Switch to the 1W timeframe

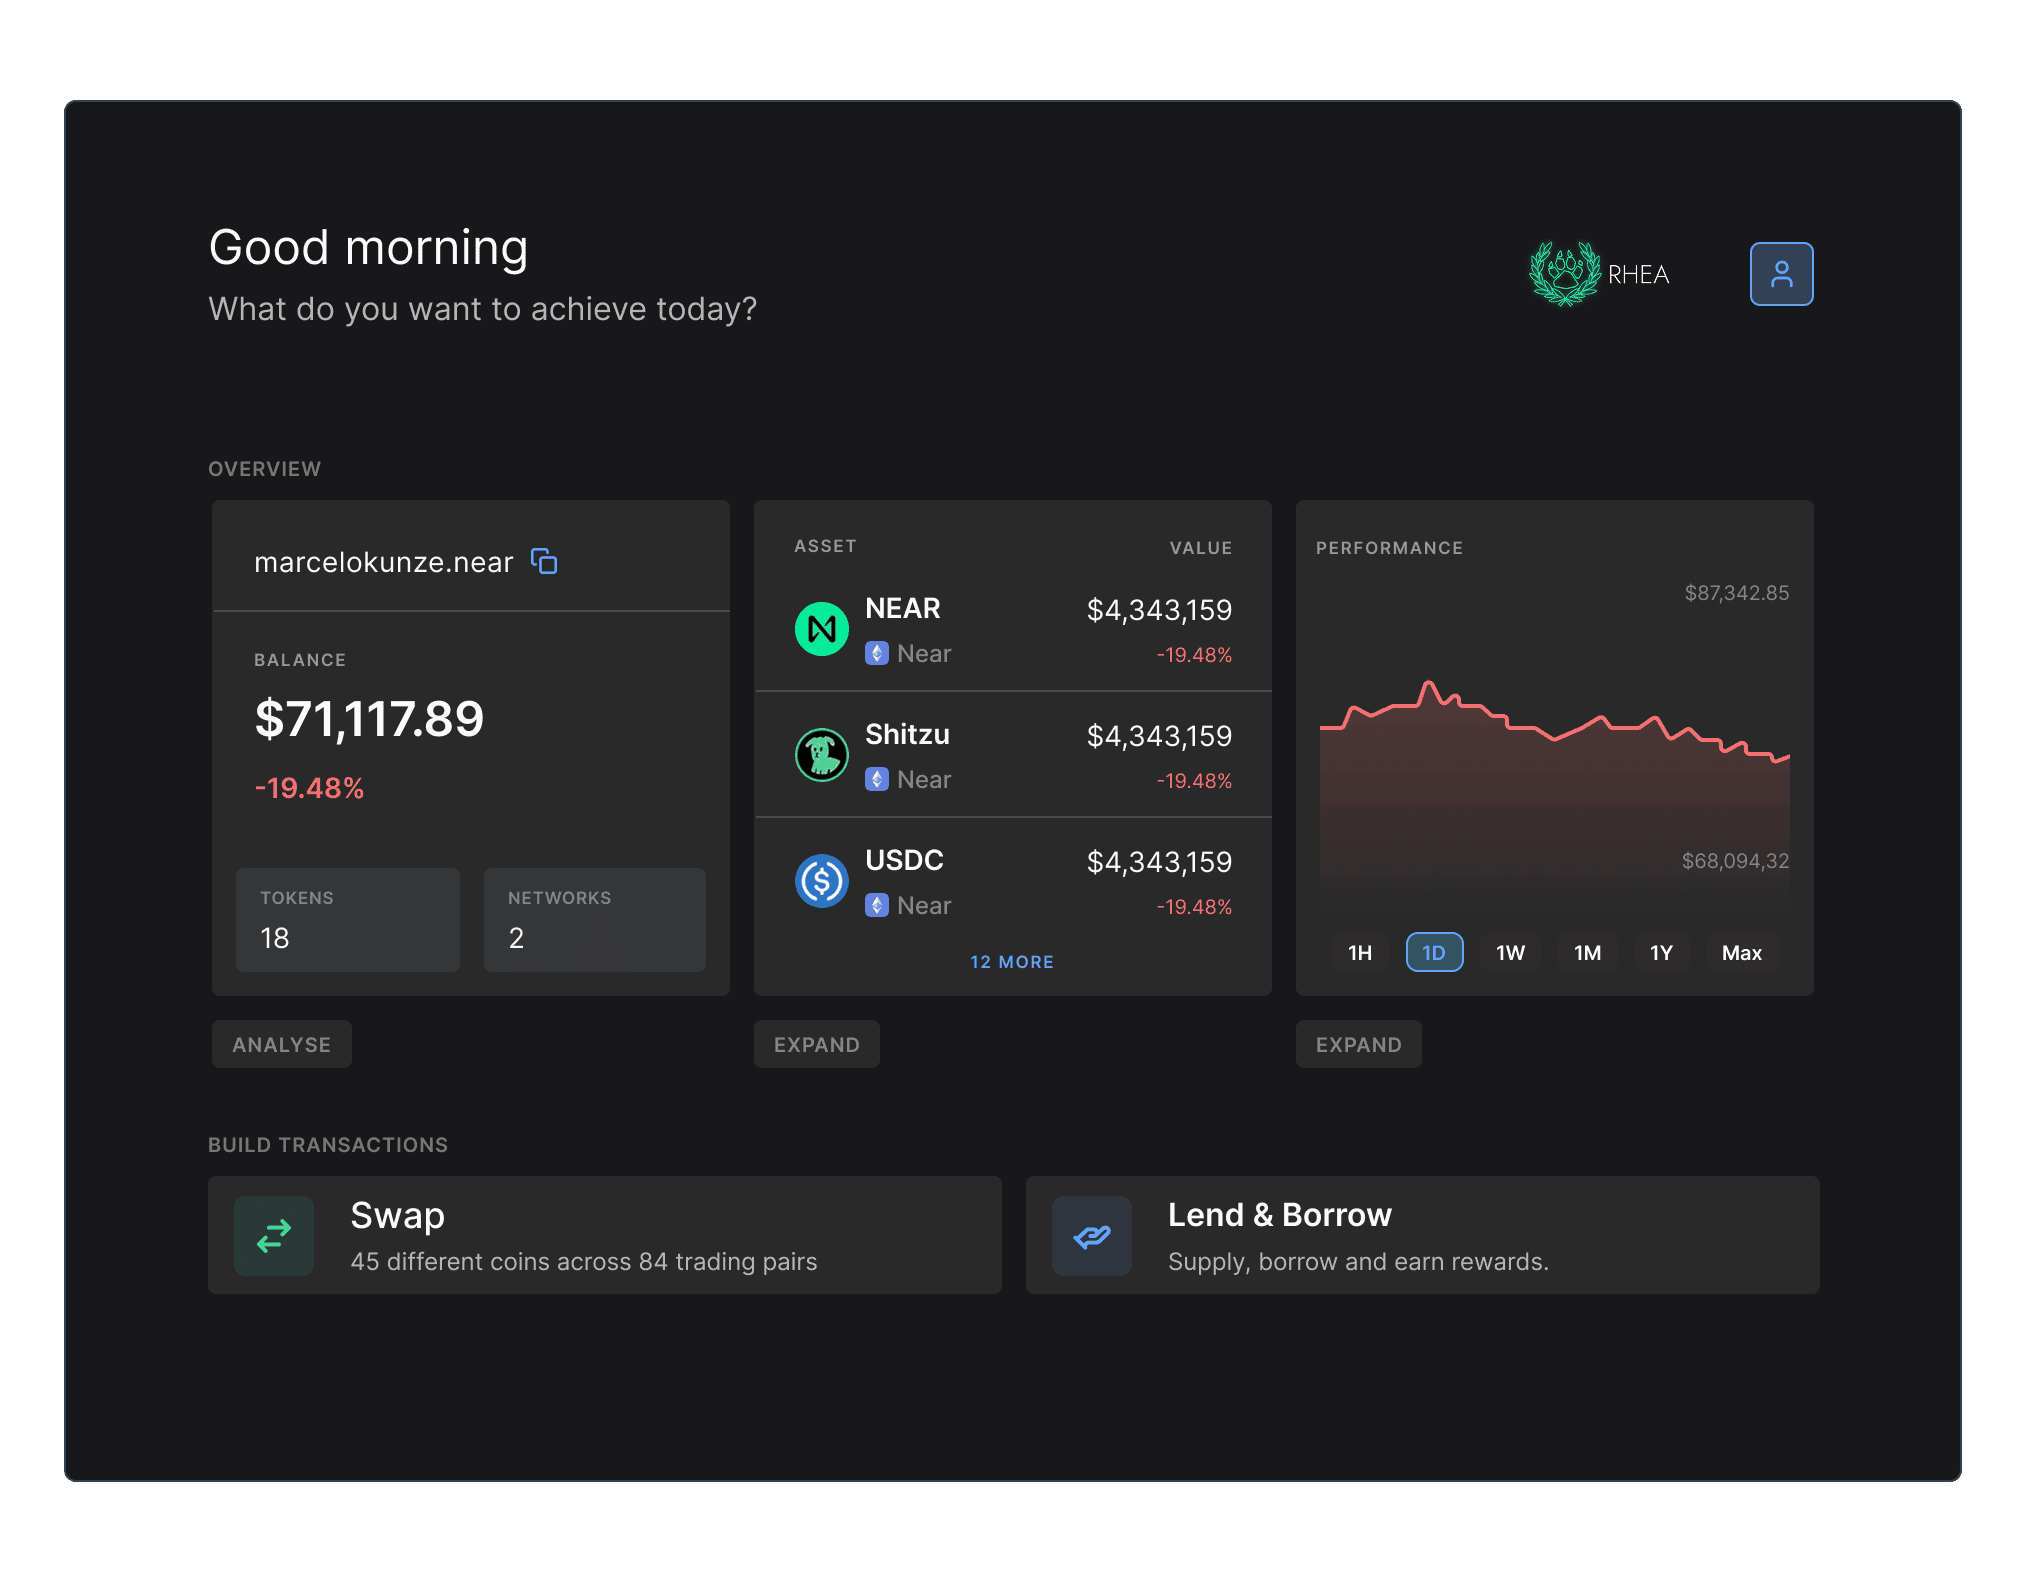click(x=1510, y=952)
